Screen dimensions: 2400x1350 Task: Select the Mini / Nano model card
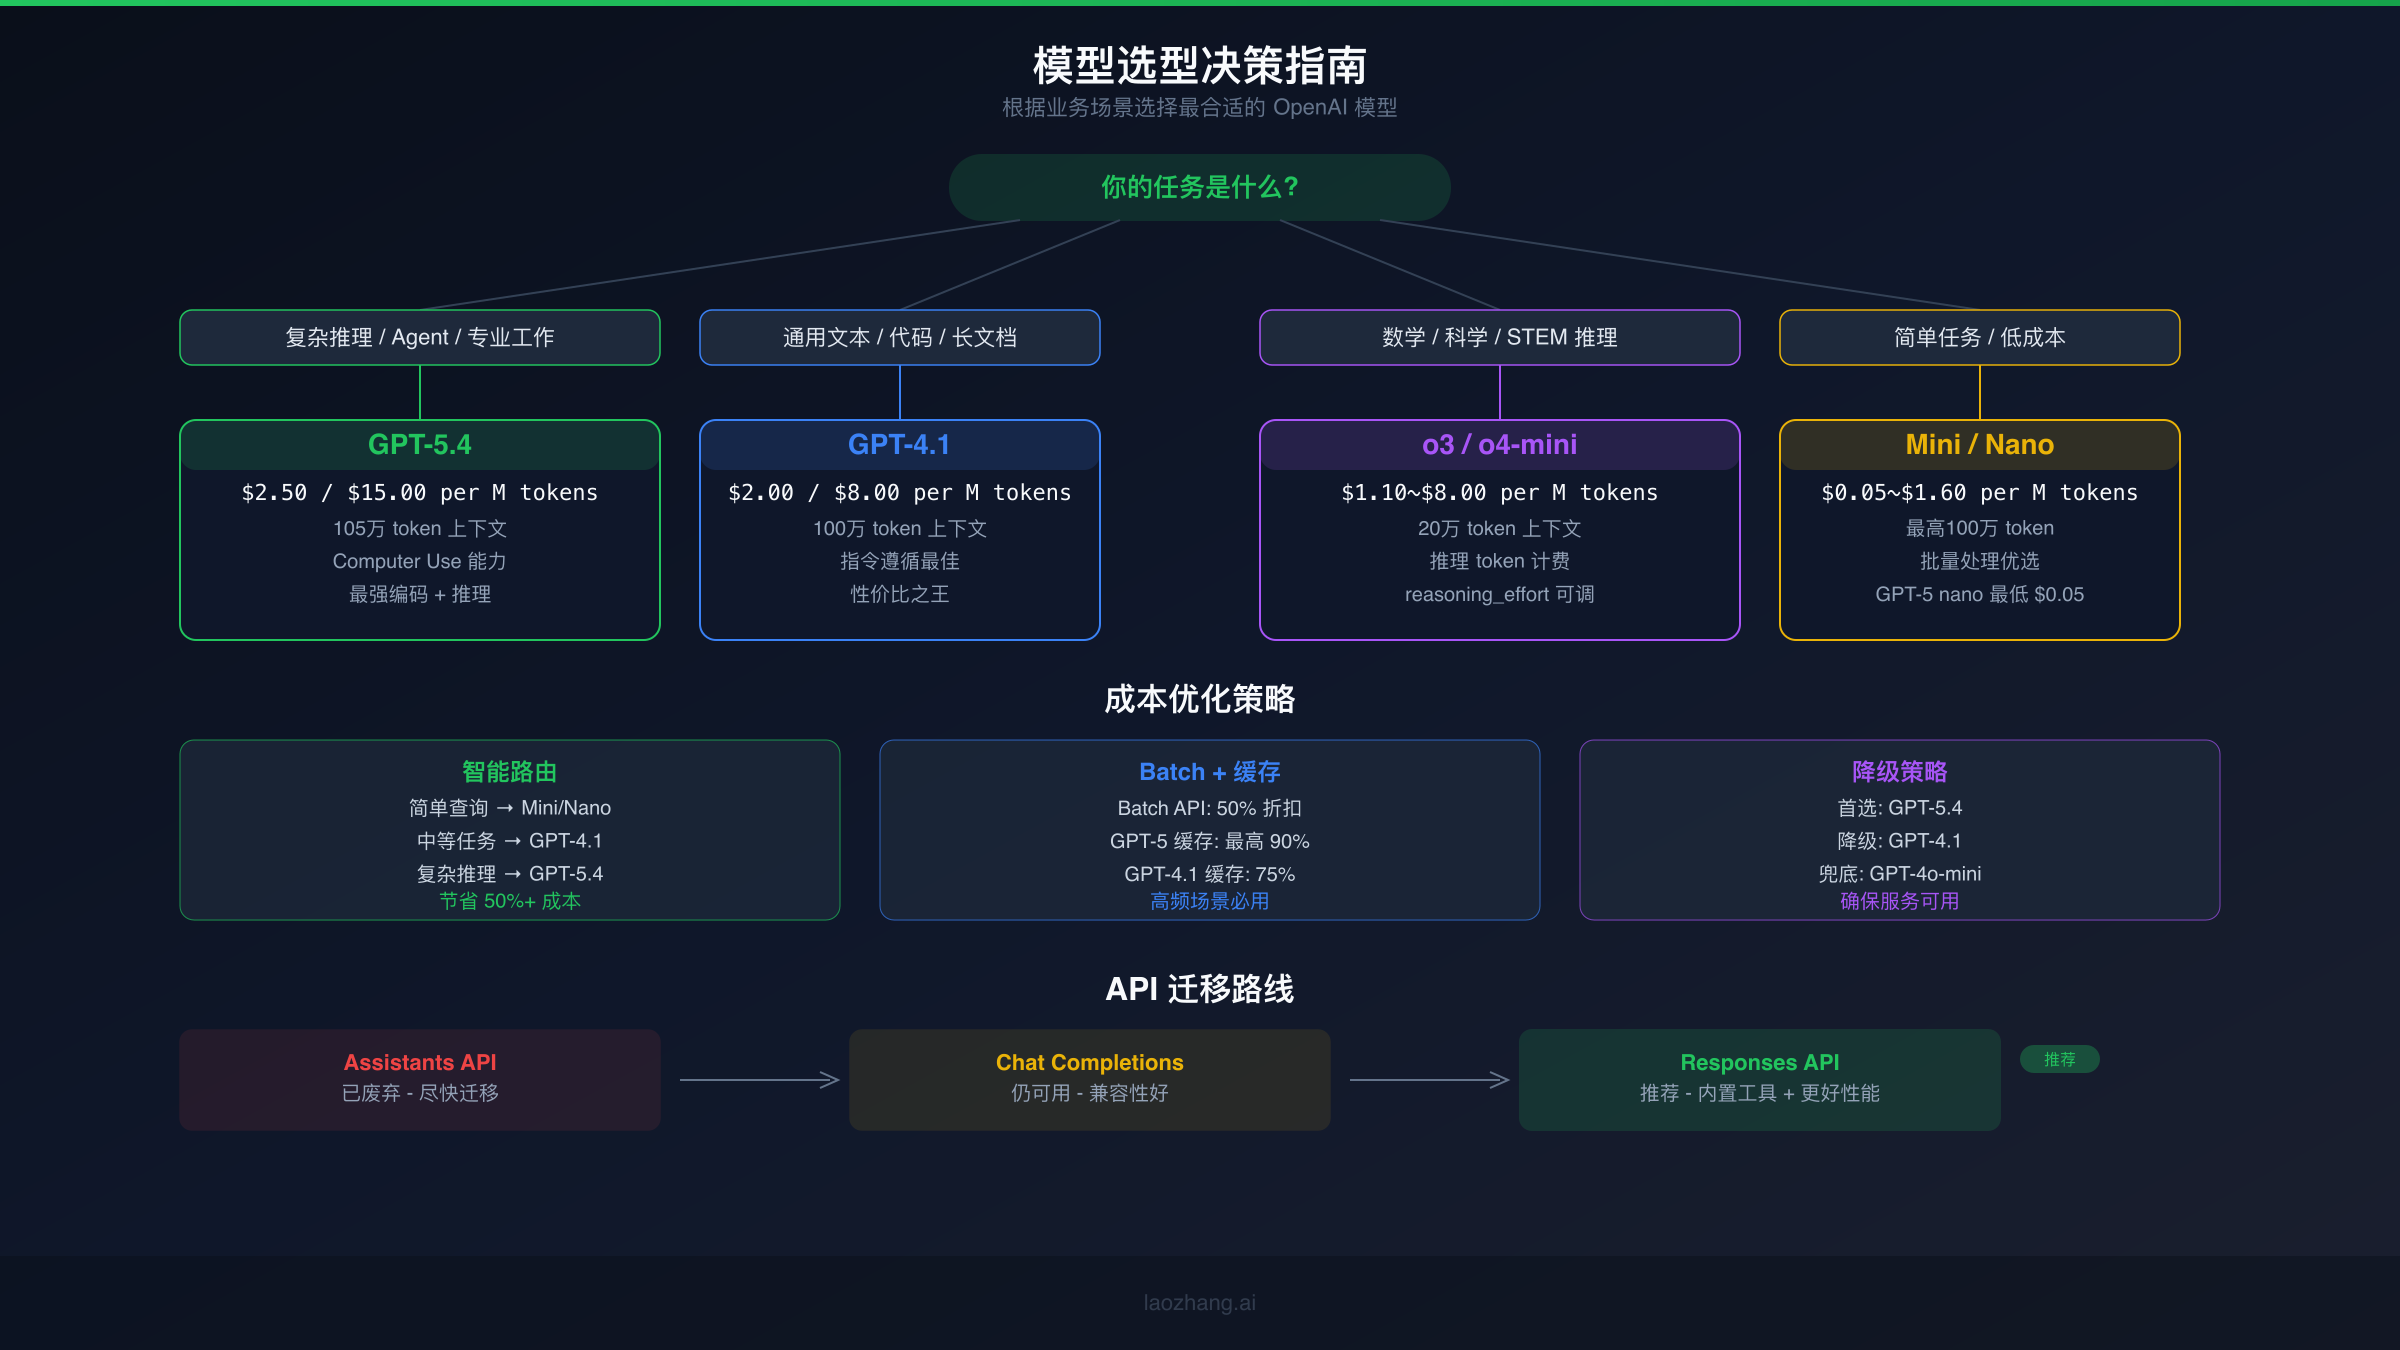point(1979,530)
